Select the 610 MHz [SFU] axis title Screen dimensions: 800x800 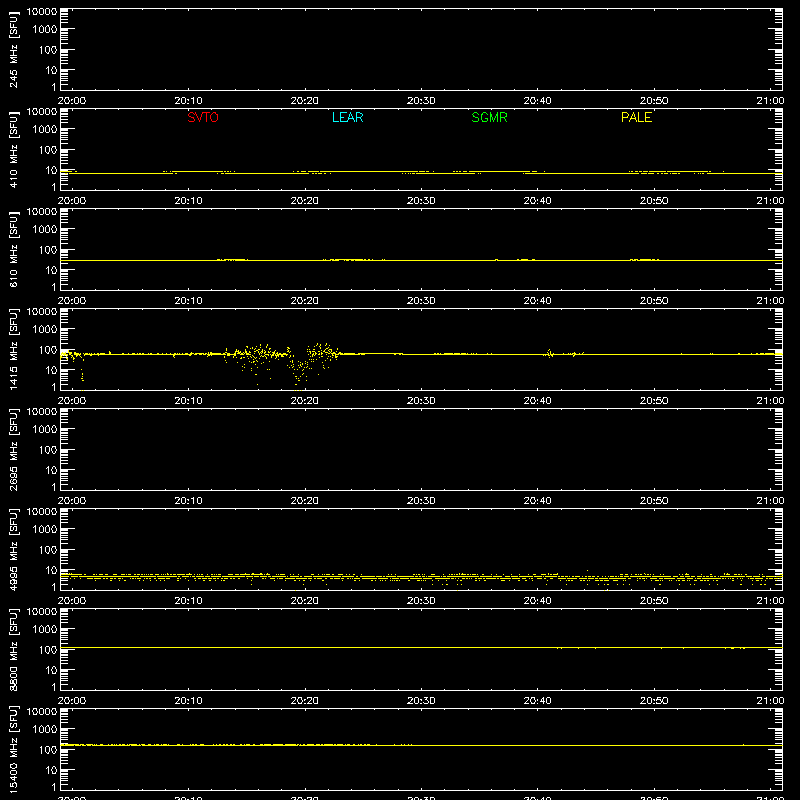point(13,250)
